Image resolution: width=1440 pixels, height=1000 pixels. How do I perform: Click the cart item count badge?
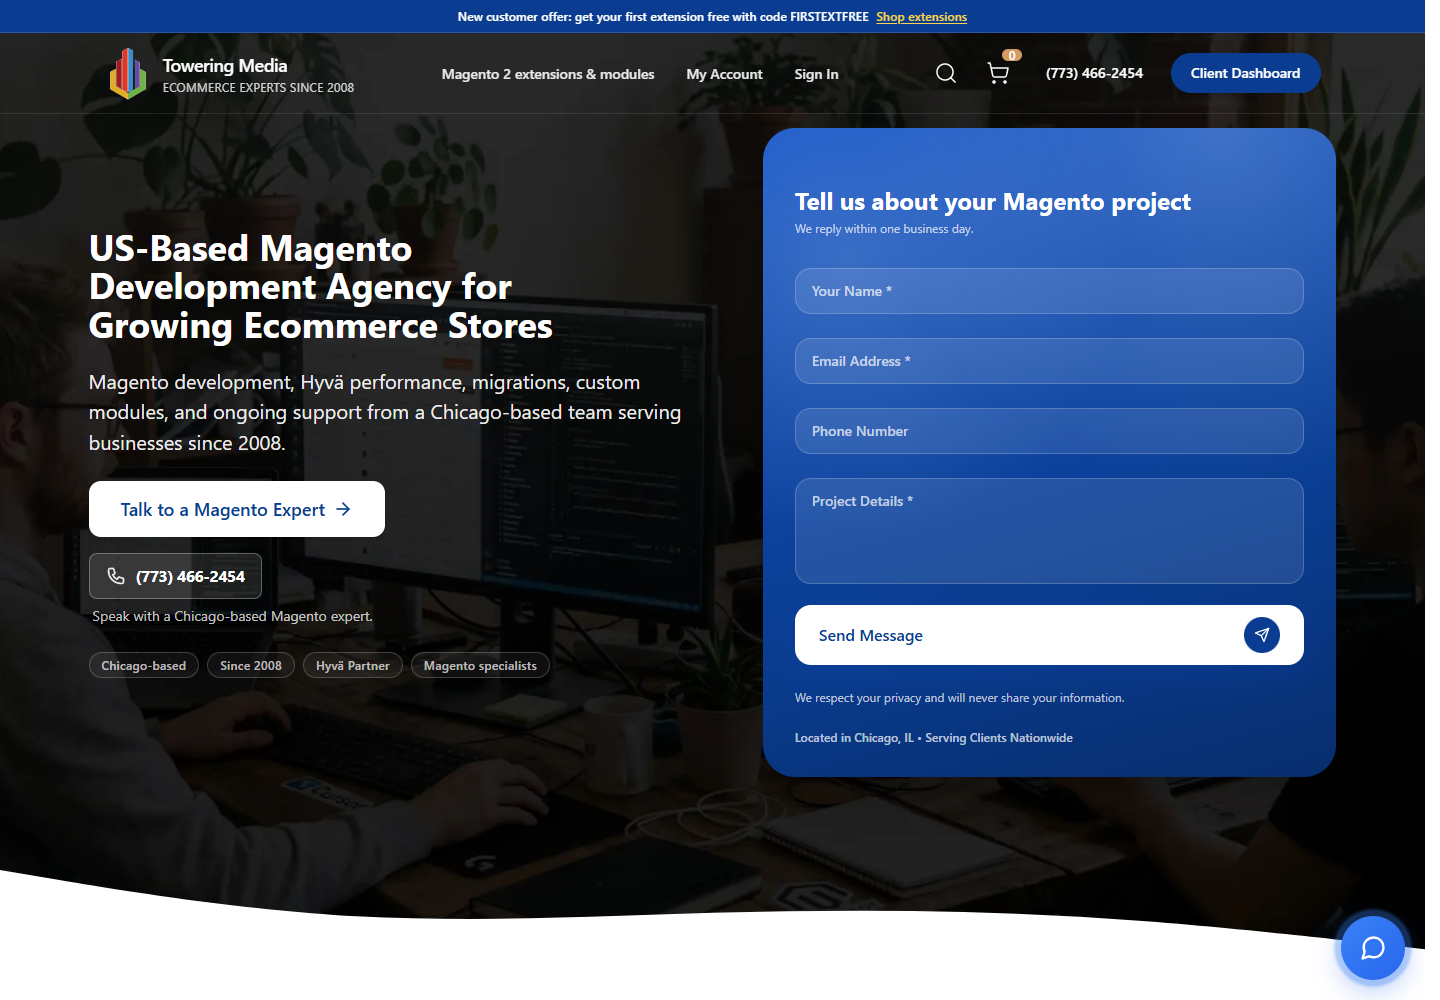click(1012, 55)
